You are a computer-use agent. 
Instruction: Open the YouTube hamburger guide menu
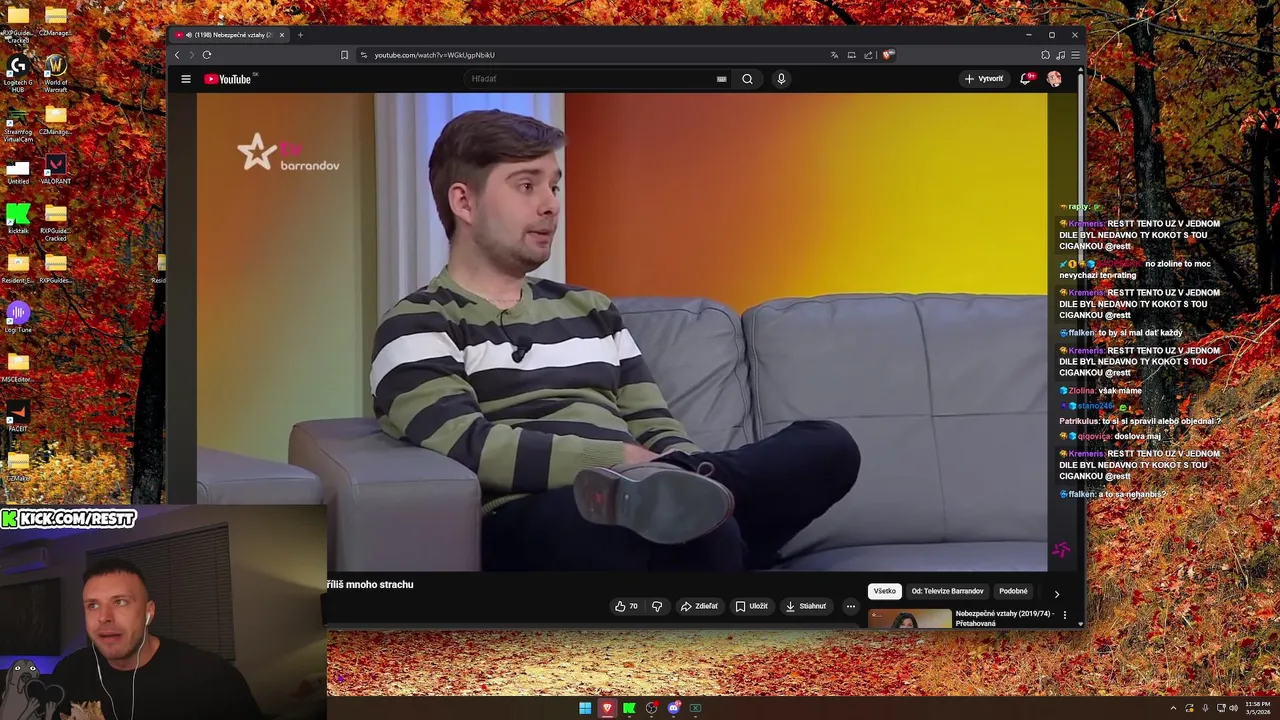click(x=185, y=79)
